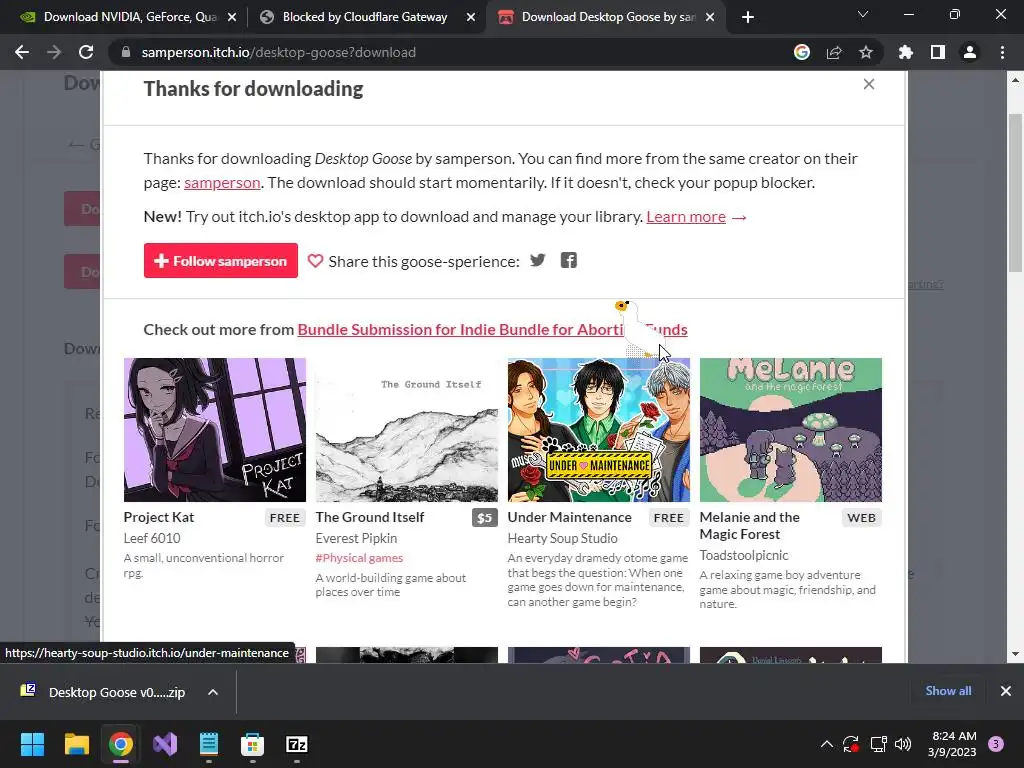Open Microsoft Store from taskbar

(253, 744)
